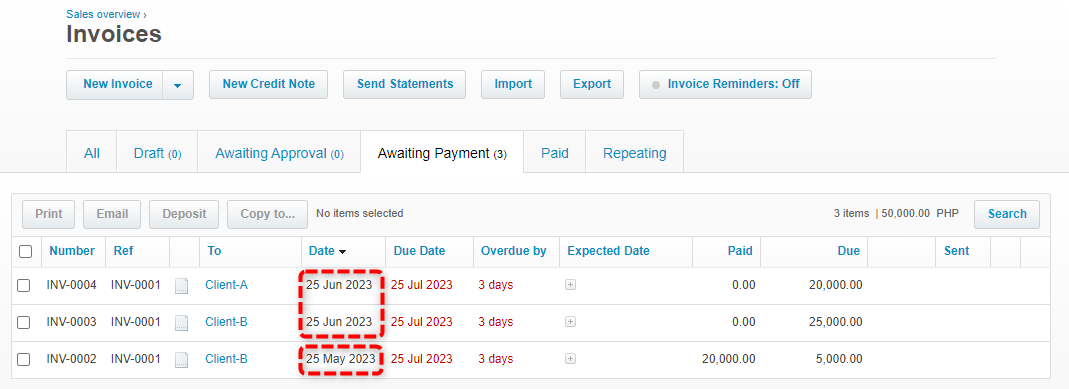This screenshot has height=389, width=1069.
Task: Sort by the Date column header
Action: (327, 251)
